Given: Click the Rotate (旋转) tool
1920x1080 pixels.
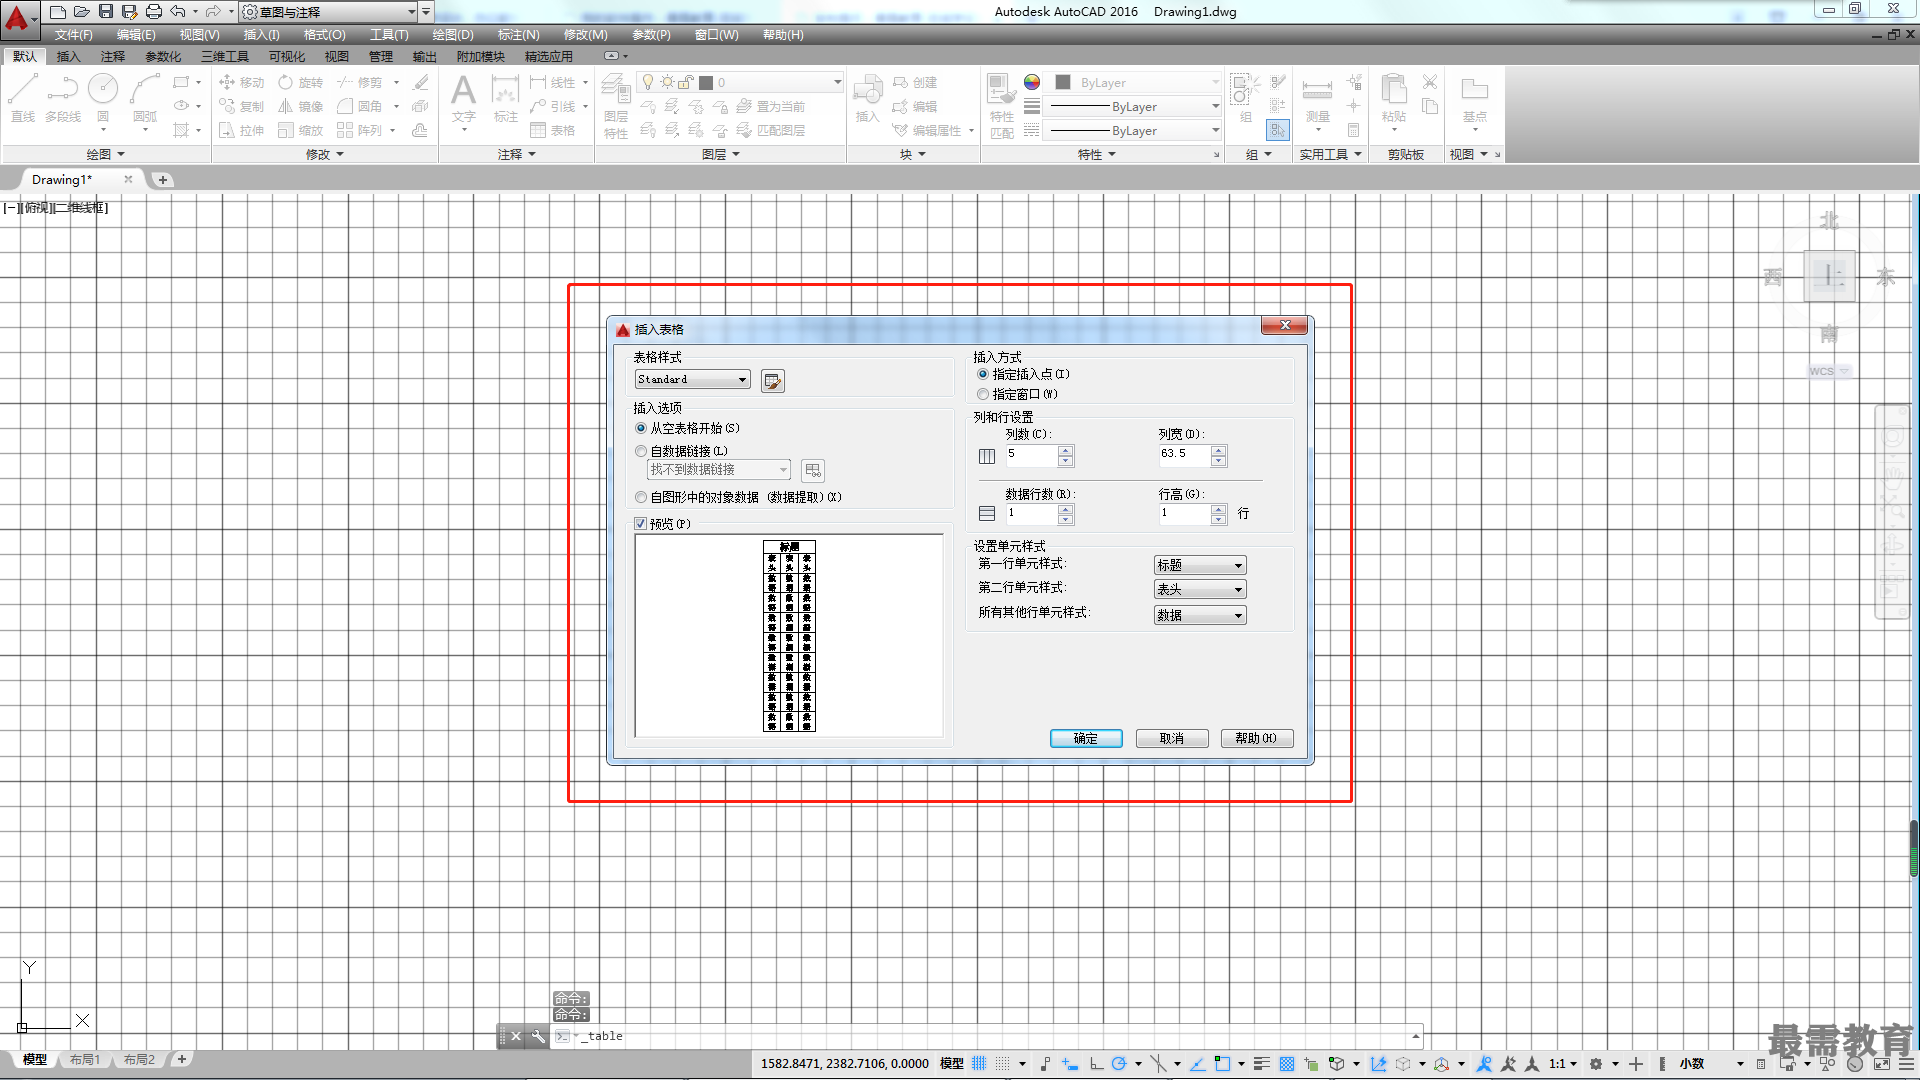Looking at the screenshot, I should pyautogui.click(x=301, y=82).
